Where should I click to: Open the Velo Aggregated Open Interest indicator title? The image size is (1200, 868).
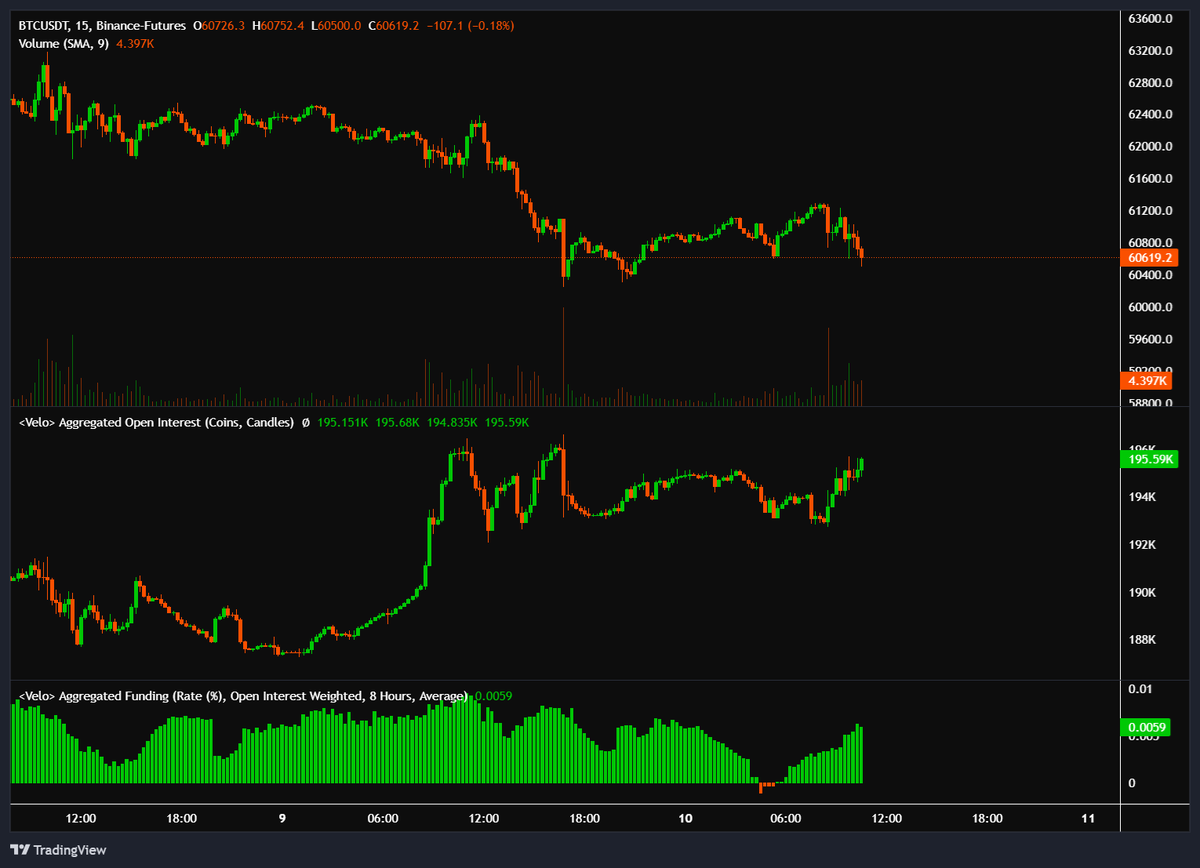(156, 423)
